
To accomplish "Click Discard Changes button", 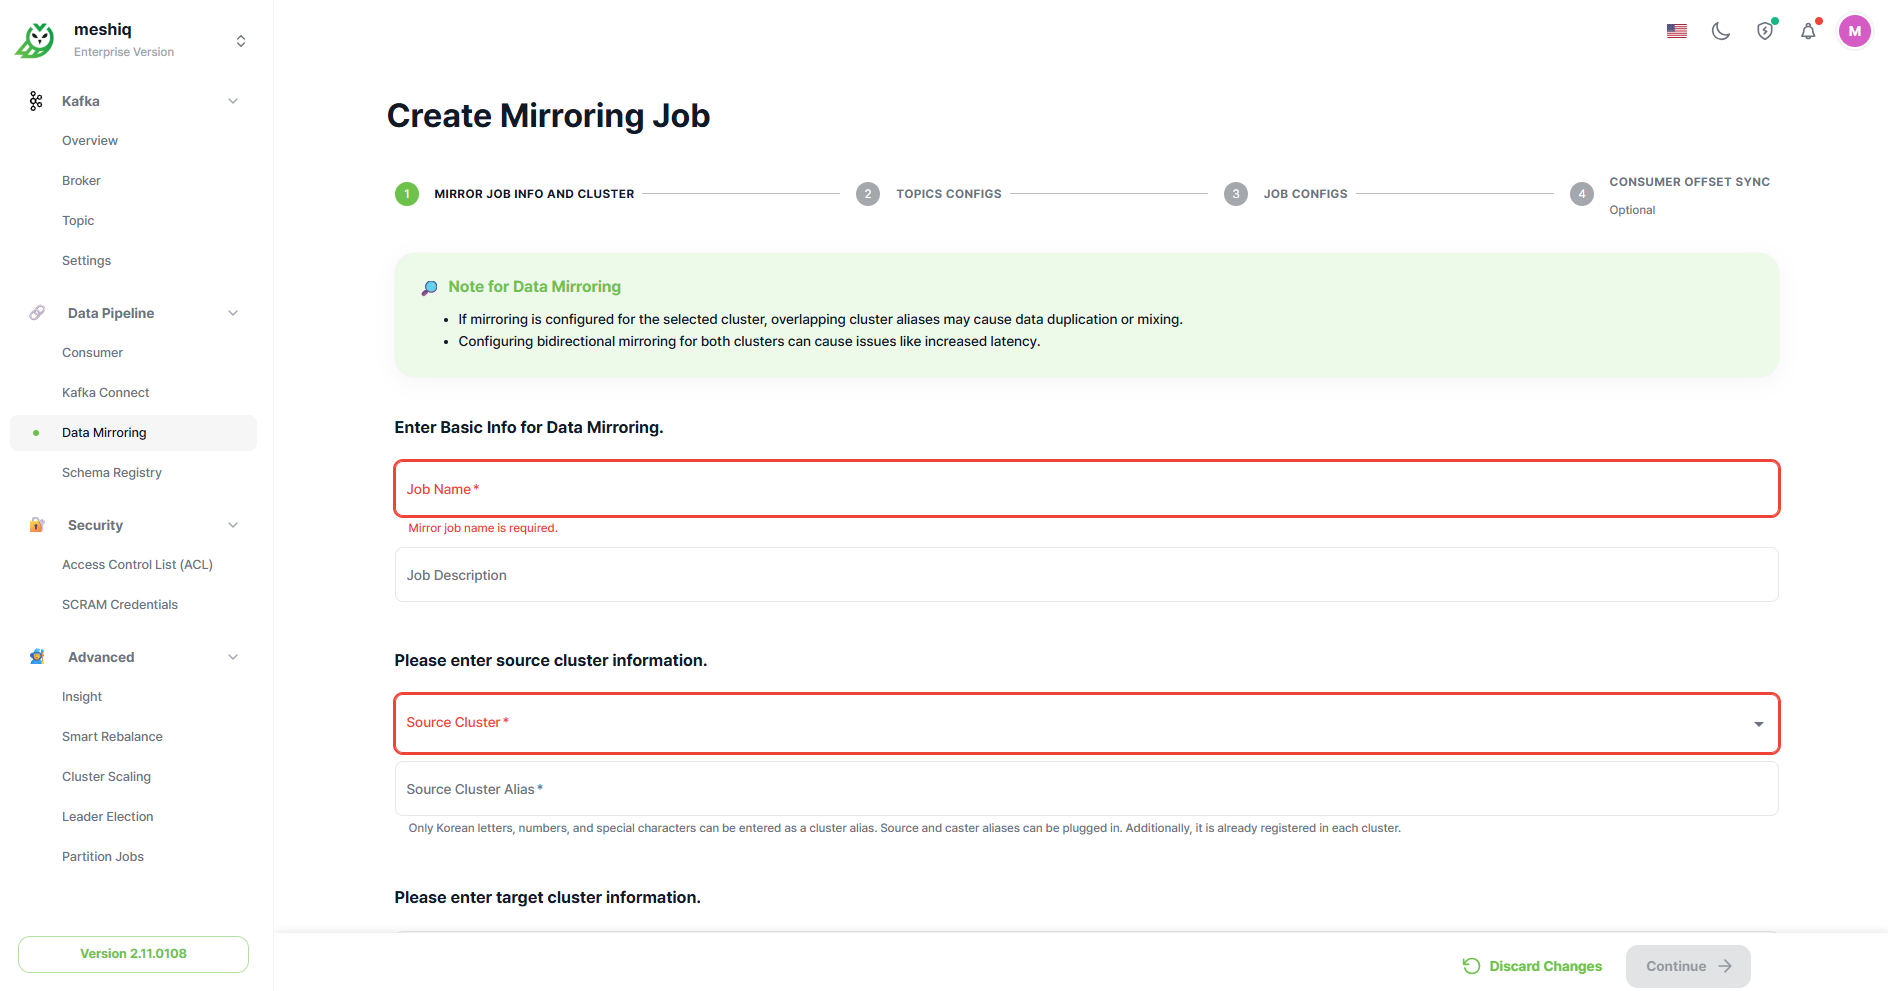I will pos(1532,966).
